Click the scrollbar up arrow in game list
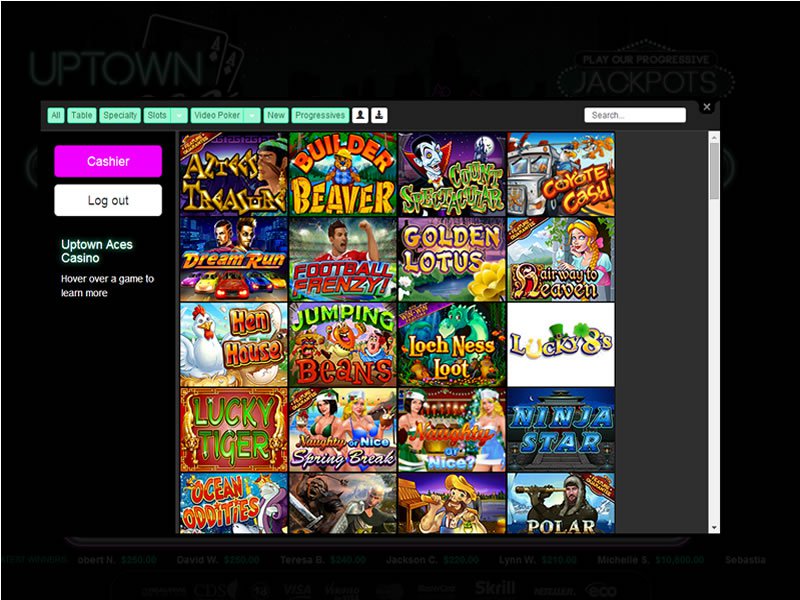 pos(714,137)
